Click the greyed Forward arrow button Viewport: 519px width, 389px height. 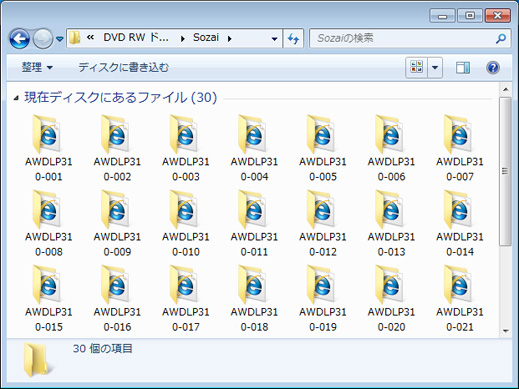pos(43,39)
